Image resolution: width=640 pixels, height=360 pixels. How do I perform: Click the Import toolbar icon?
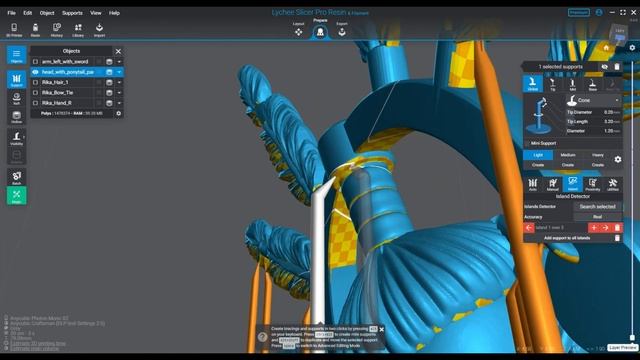[99, 29]
